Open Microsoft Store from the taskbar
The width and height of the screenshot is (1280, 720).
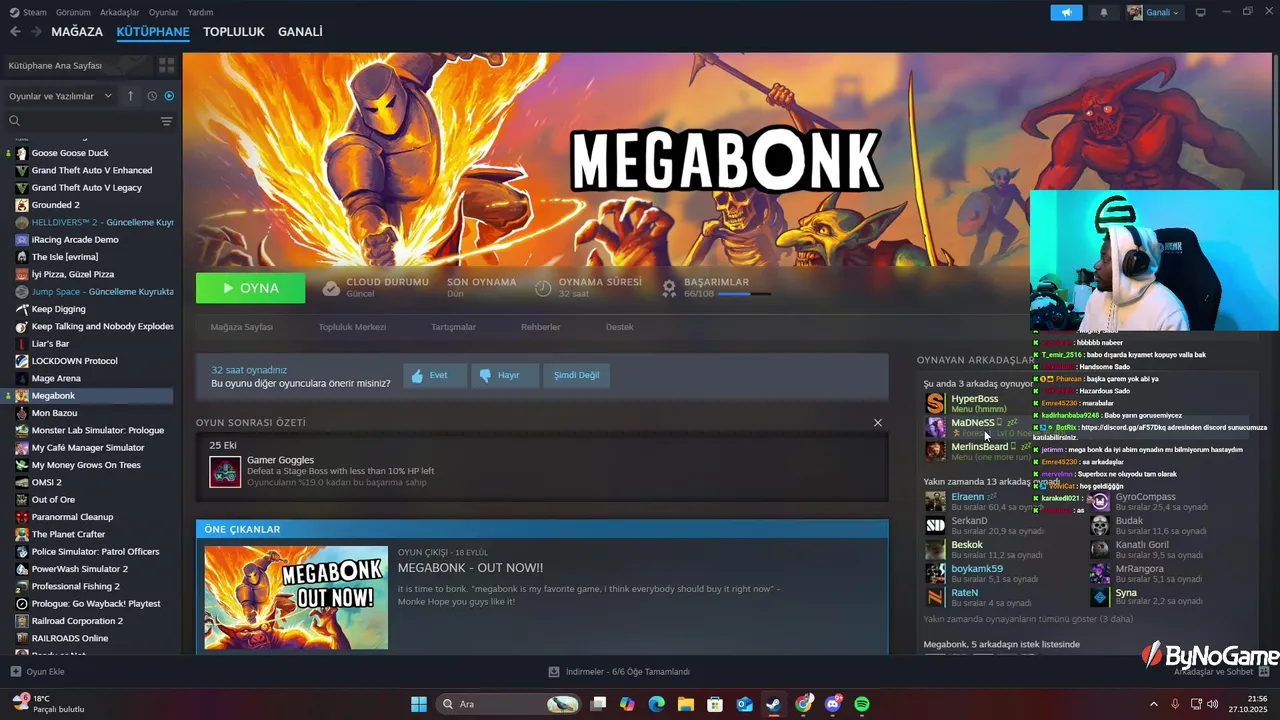[x=715, y=704]
